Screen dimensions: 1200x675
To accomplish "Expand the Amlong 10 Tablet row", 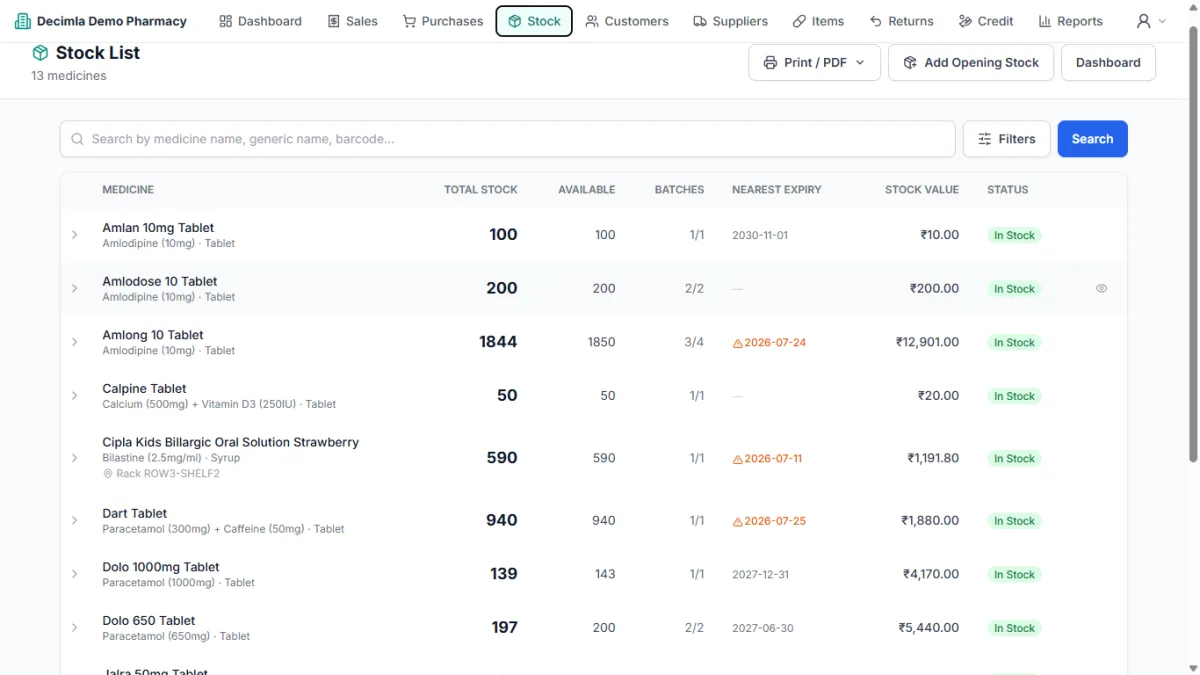I will (x=74, y=342).
